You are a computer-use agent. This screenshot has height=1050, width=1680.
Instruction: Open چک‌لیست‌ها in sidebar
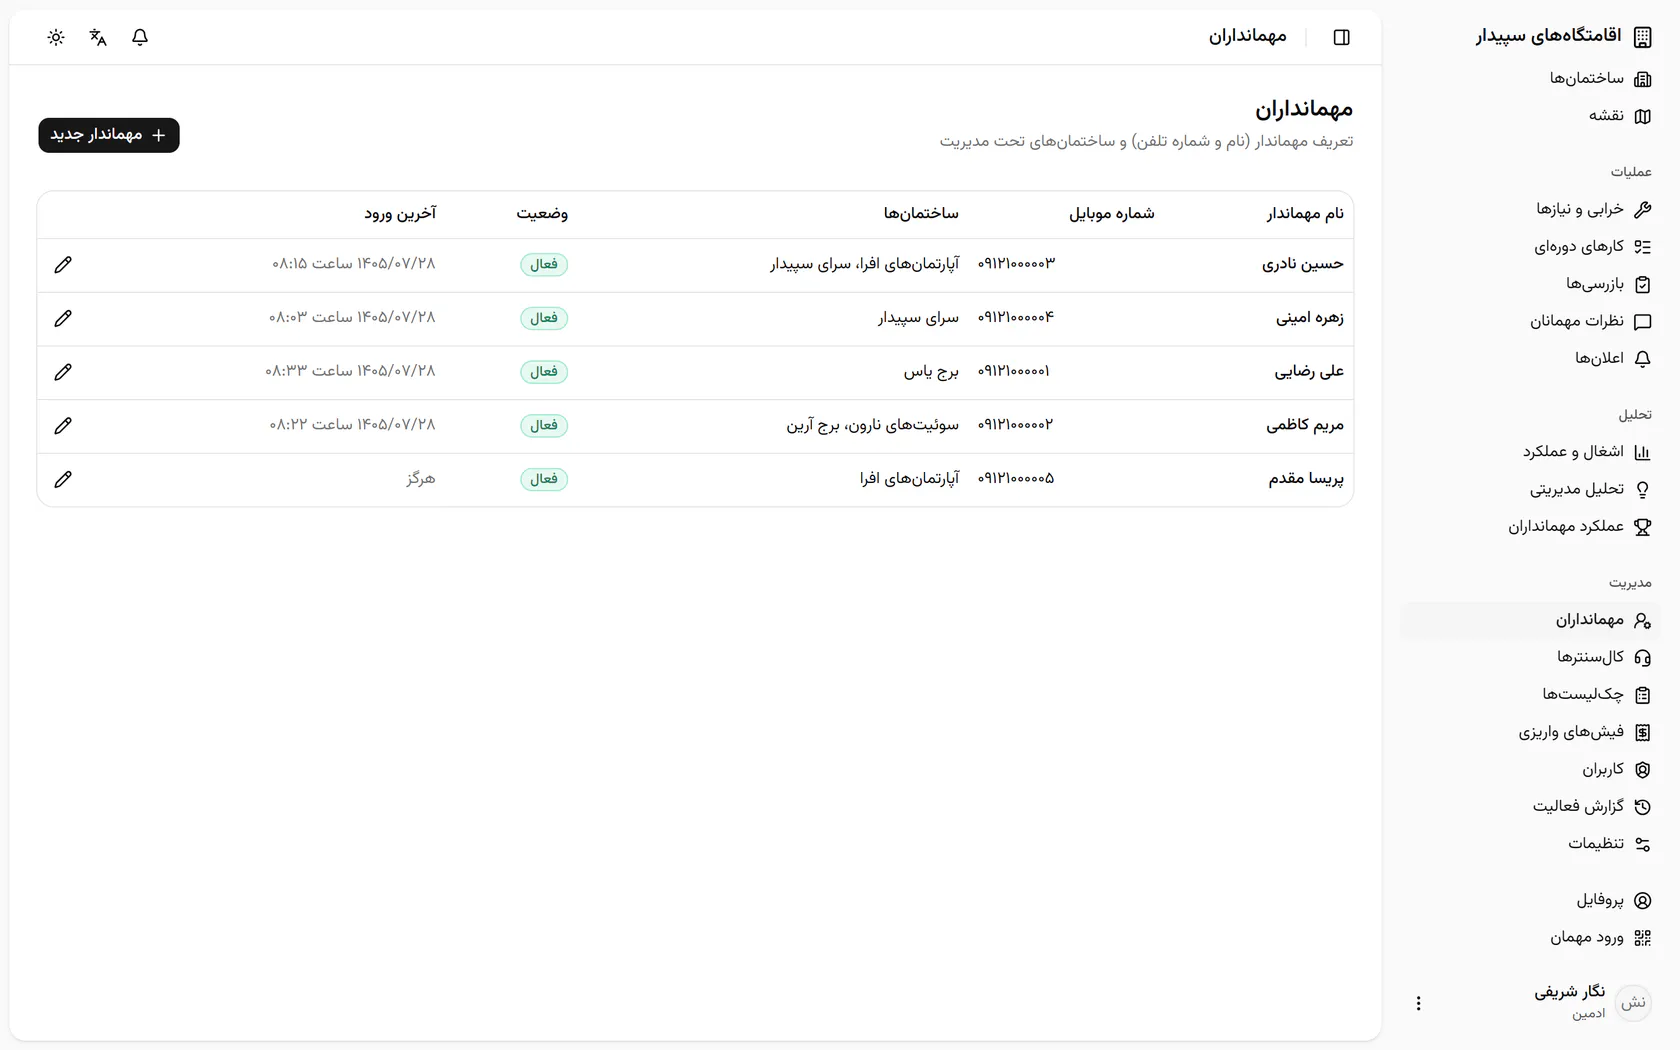[x=1530, y=694]
